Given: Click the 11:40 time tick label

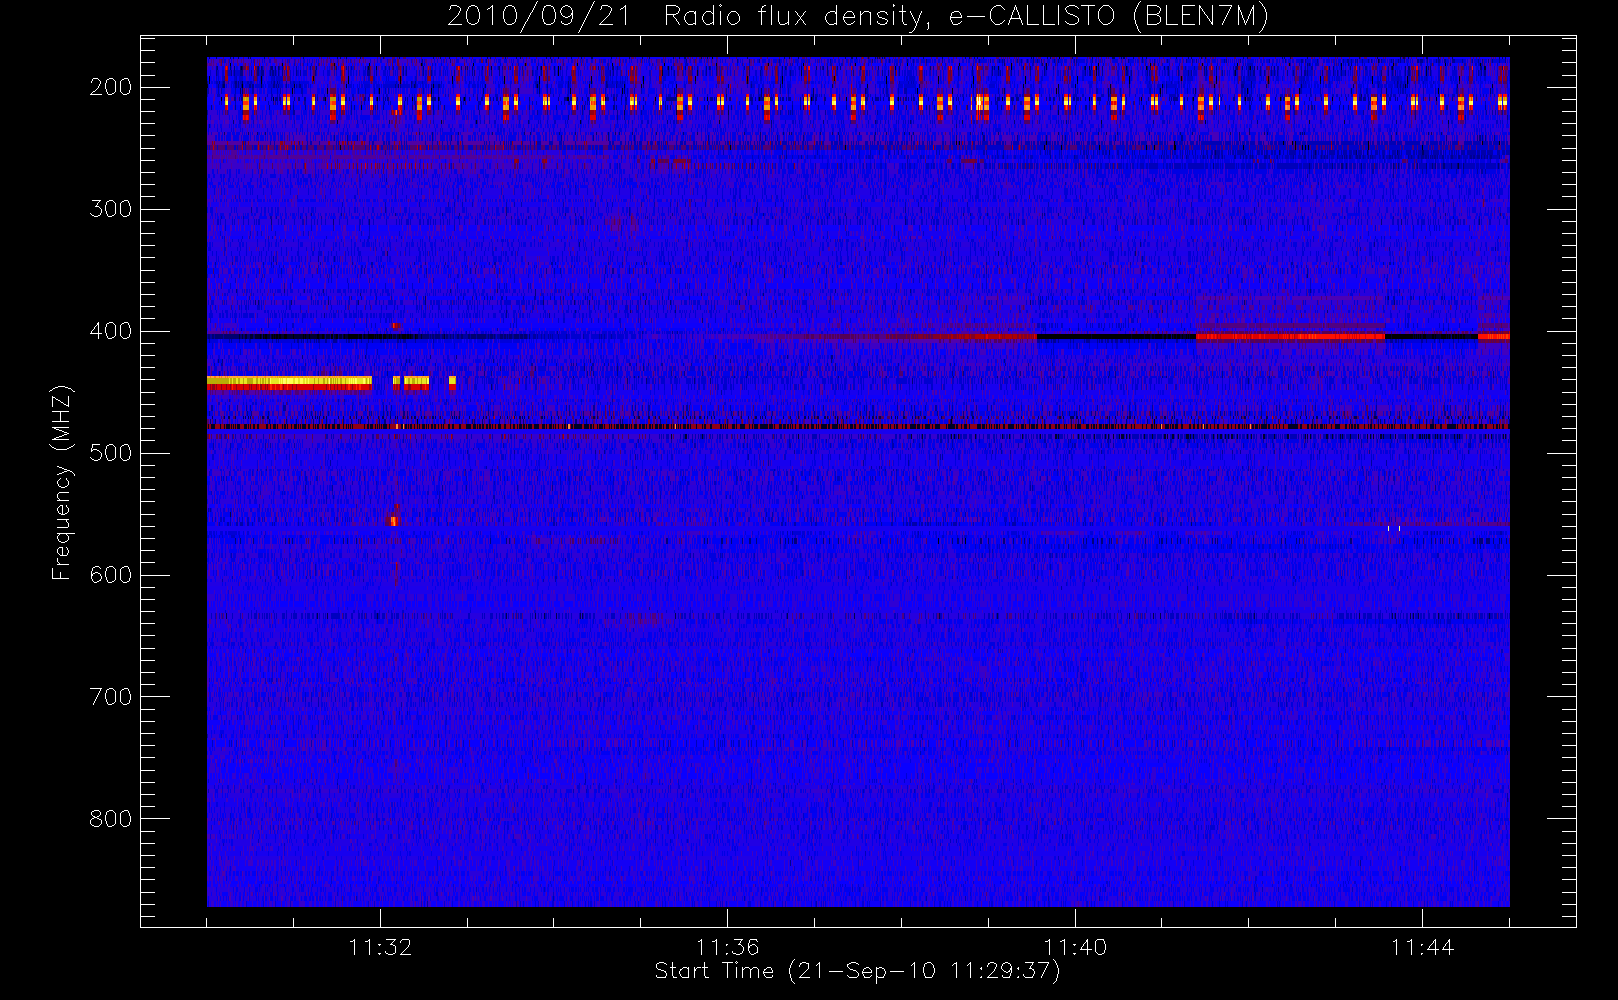Looking at the screenshot, I should 1075,946.
